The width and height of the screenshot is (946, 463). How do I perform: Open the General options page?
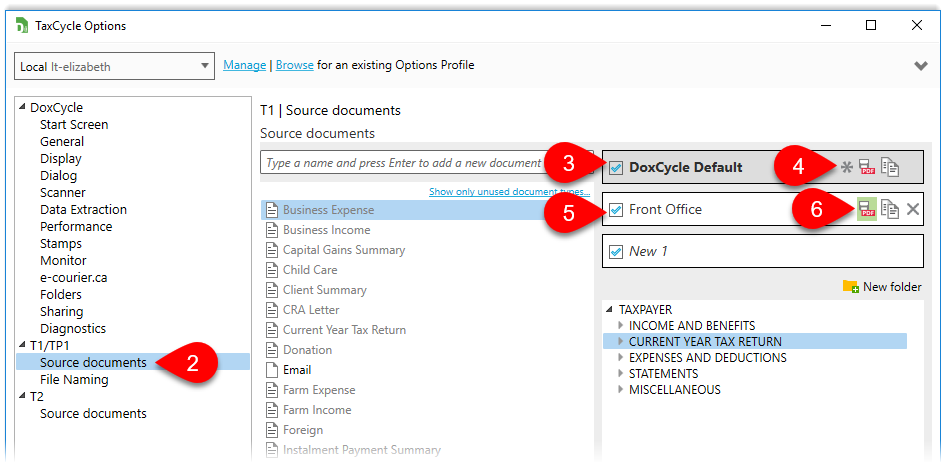62,141
